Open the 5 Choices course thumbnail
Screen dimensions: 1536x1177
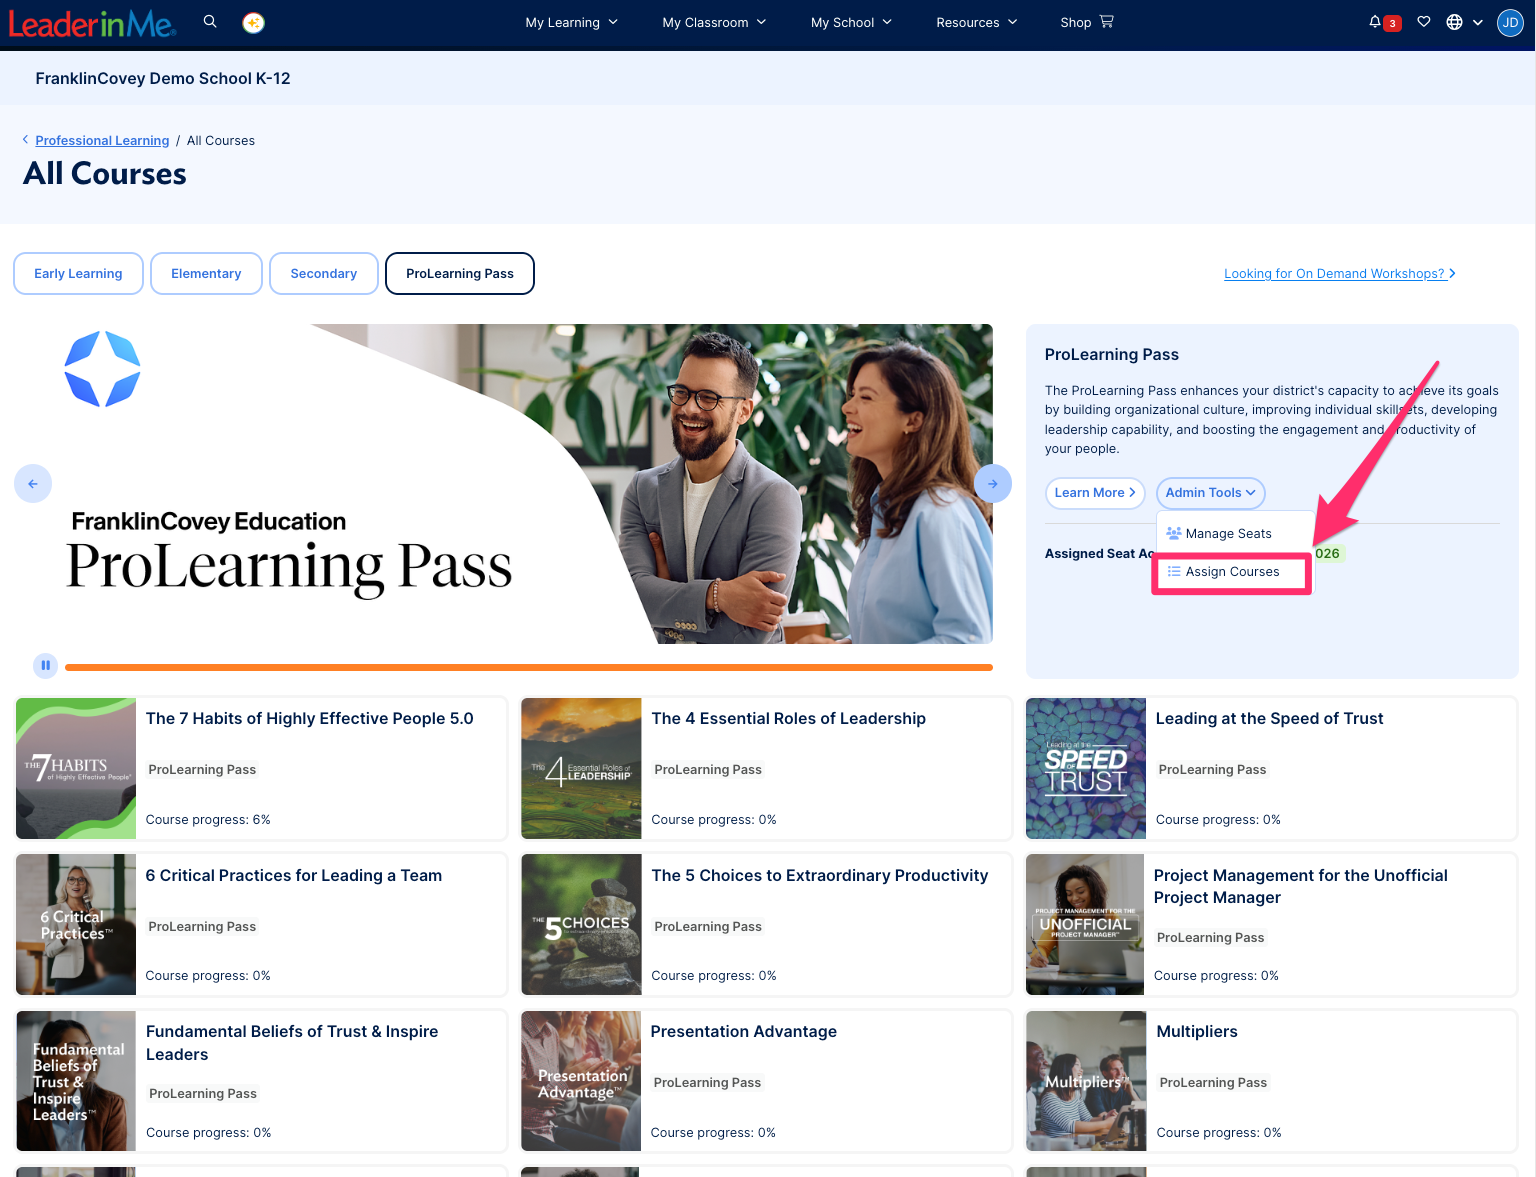(x=581, y=925)
